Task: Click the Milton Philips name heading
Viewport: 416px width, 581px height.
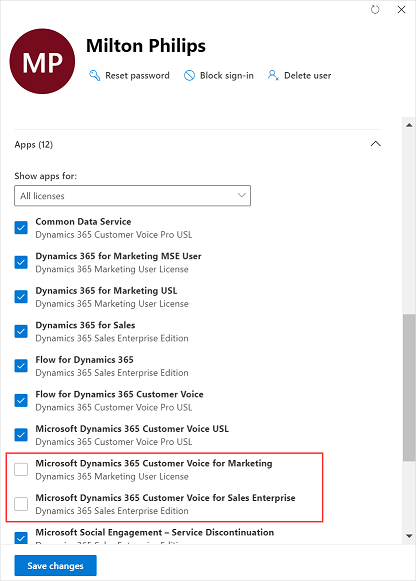Action: coord(146,46)
